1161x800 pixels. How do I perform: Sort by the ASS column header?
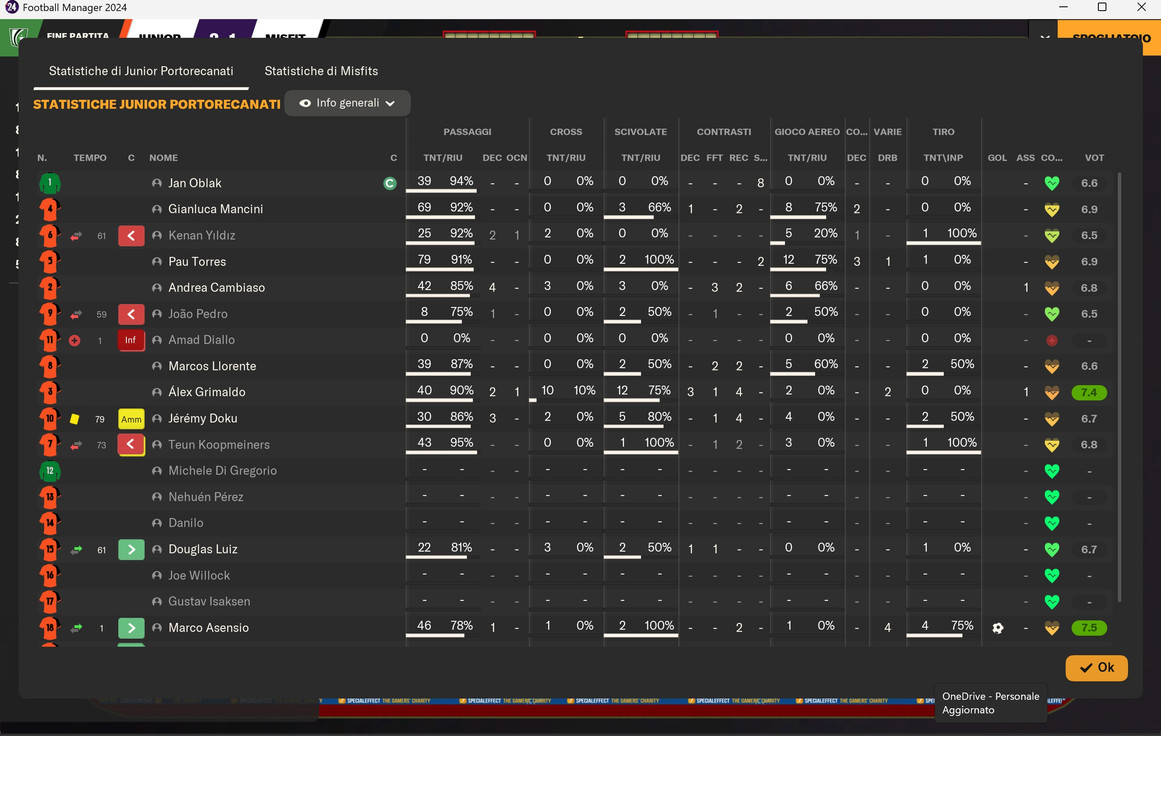click(x=1026, y=158)
